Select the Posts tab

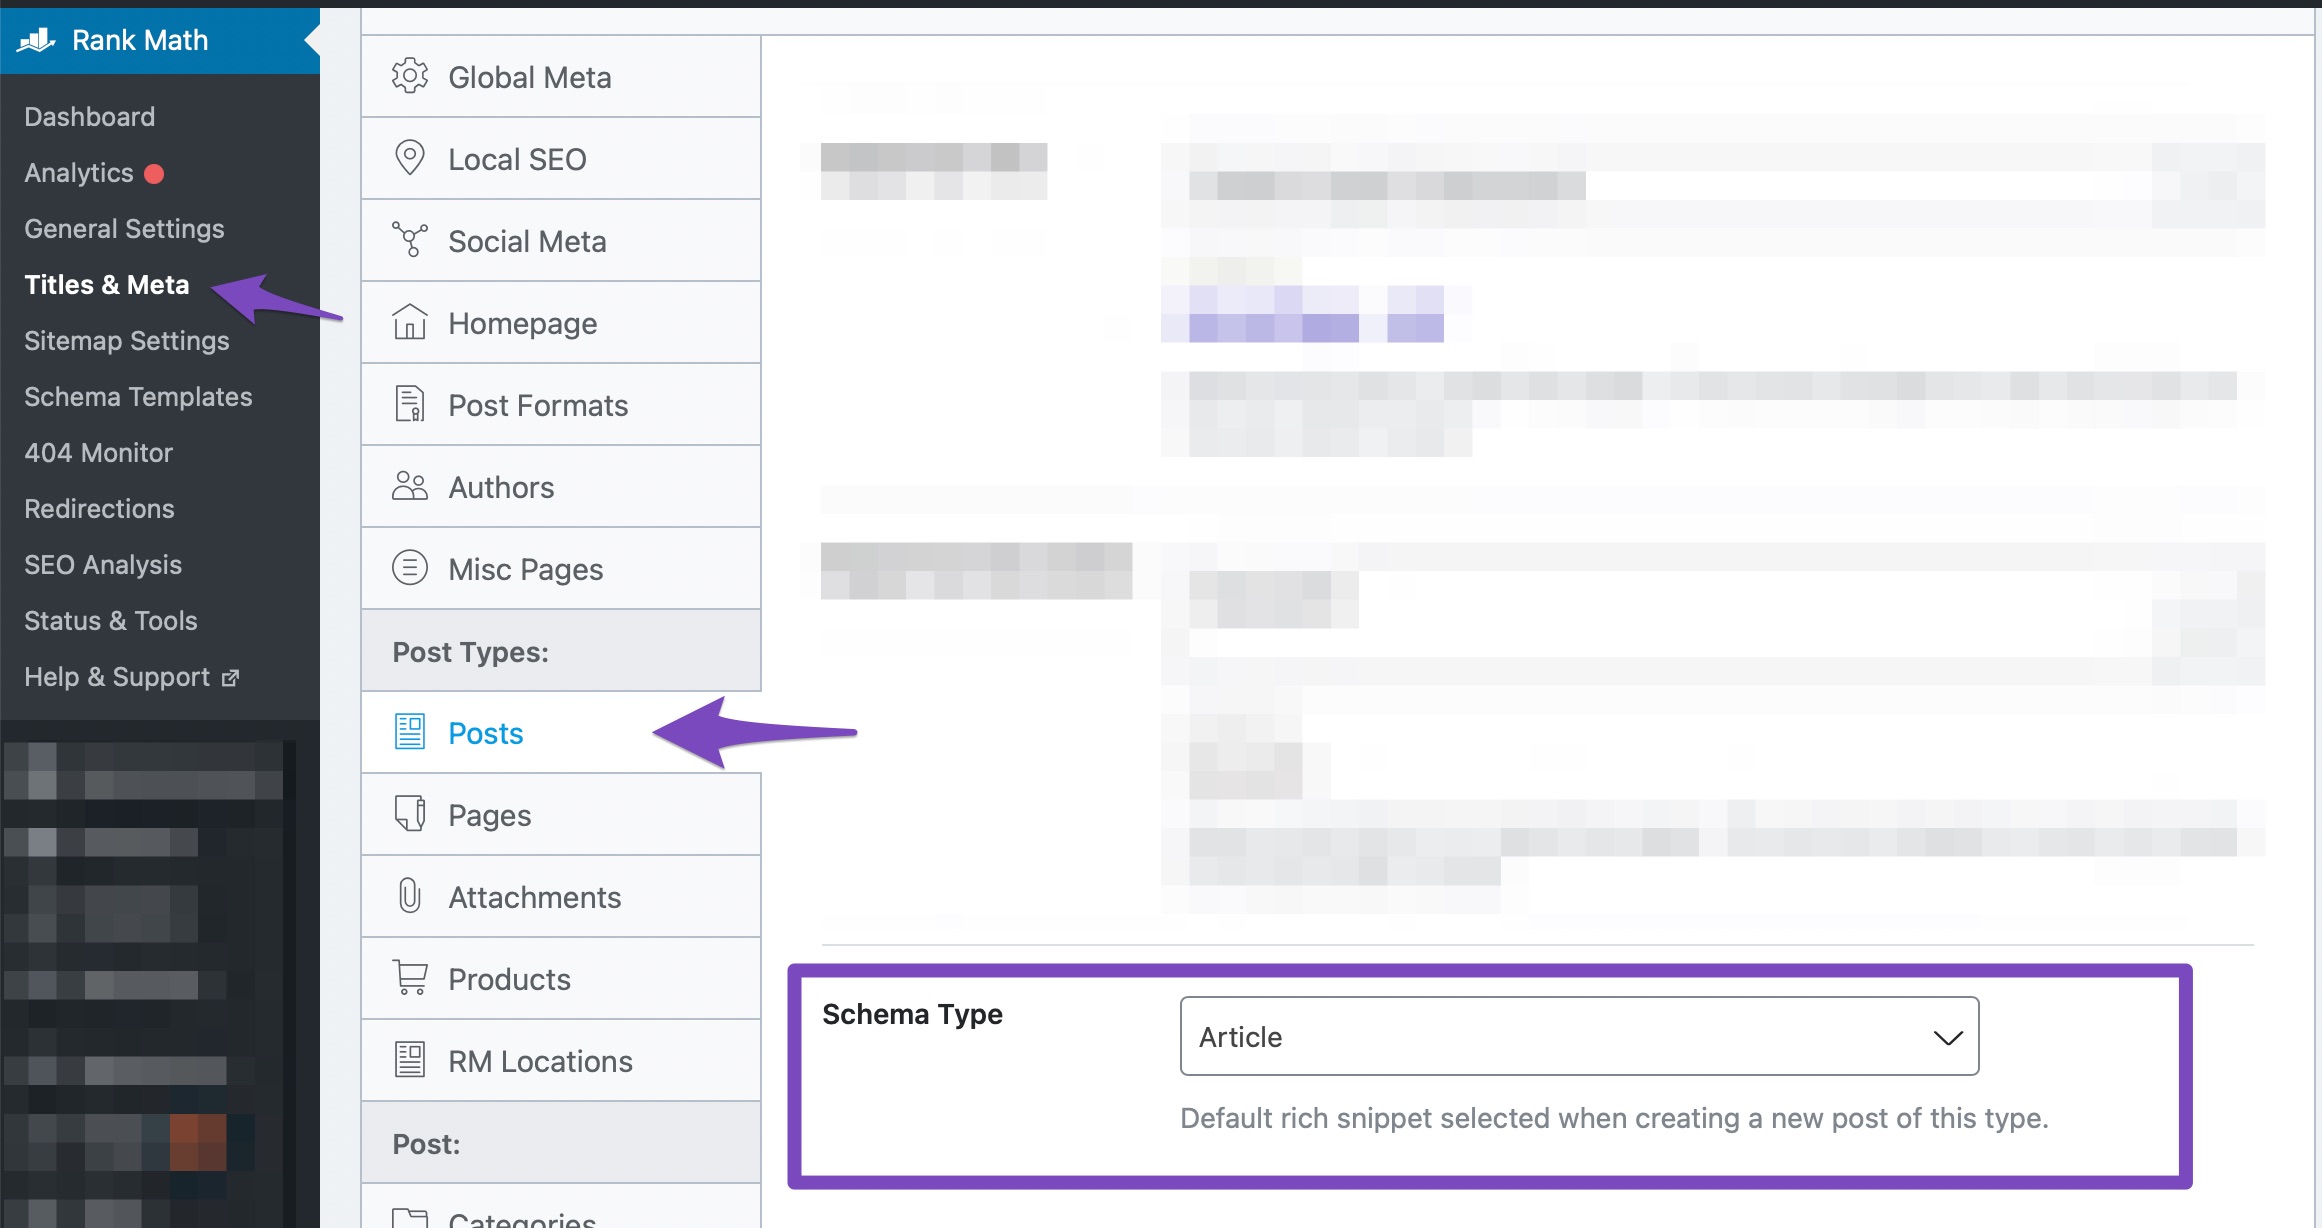(485, 733)
